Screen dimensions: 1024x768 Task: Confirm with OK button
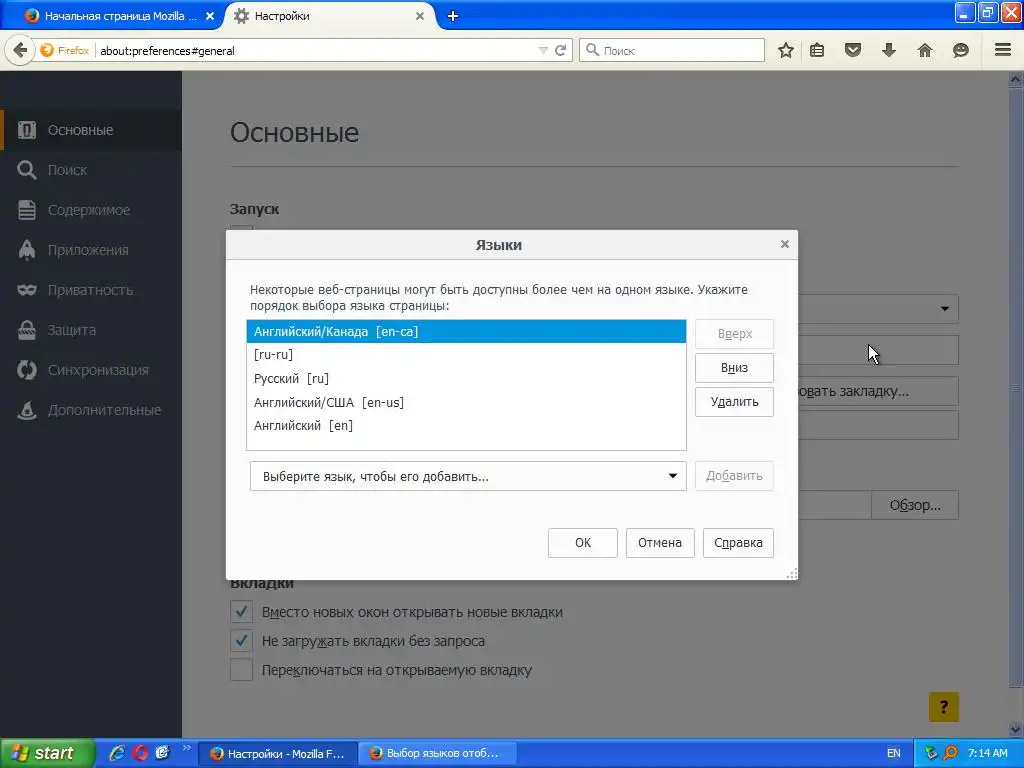pos(583,543)
